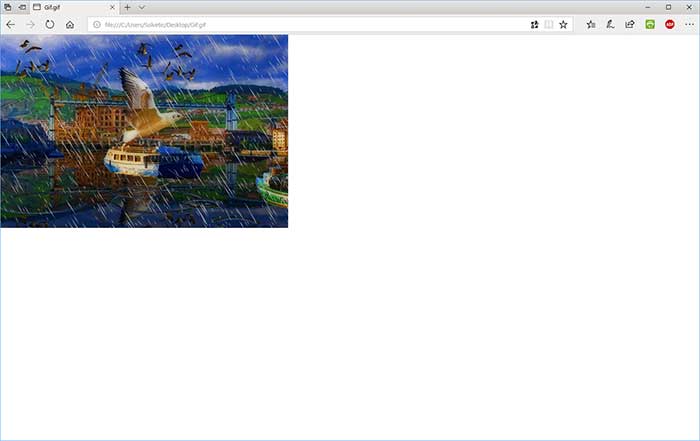This screenshot has width=700, height=441.
Task: Refresh the current page
Action: click(x=50, y=25)
